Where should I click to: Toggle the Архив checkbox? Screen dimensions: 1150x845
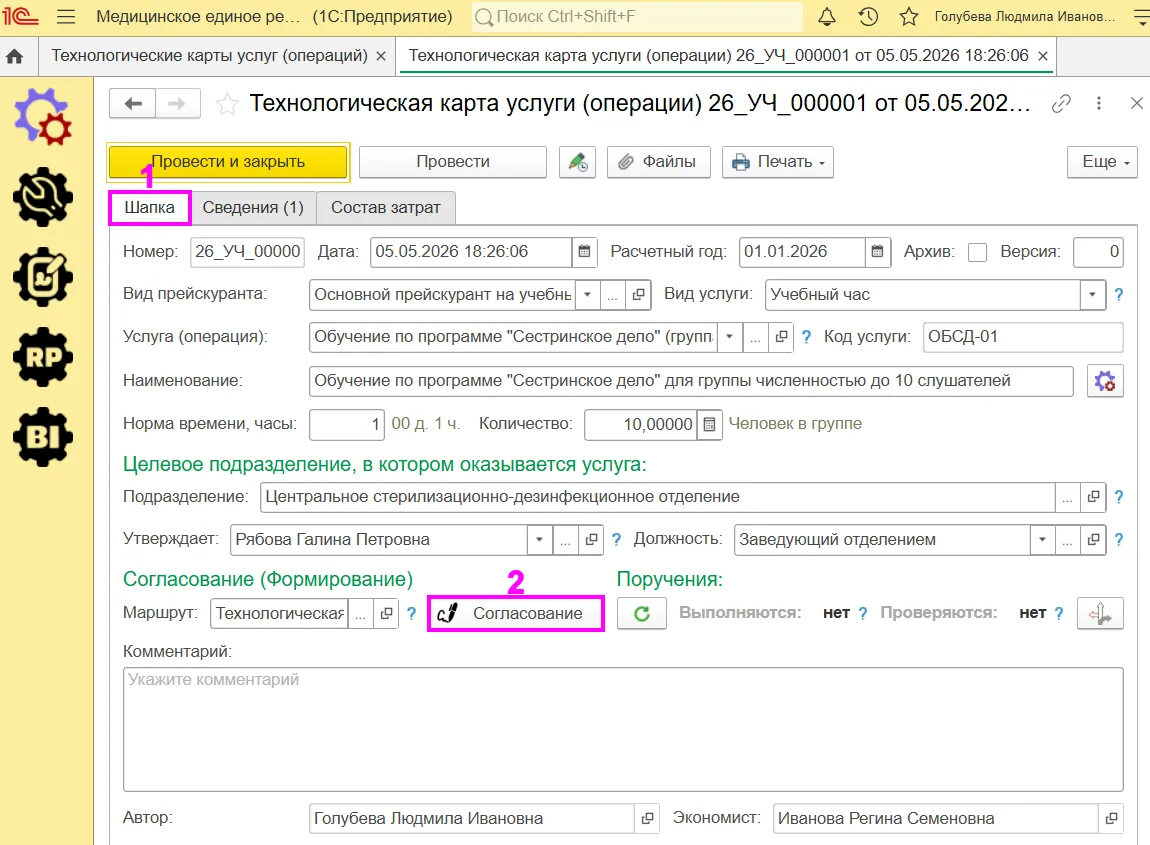[x=977, y=252]
